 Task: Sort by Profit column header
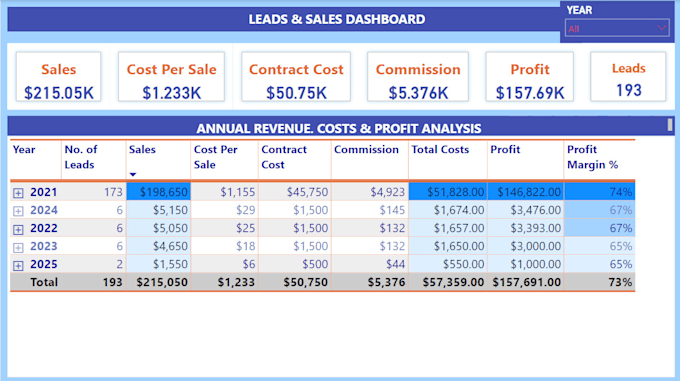(x=505, y=150)
